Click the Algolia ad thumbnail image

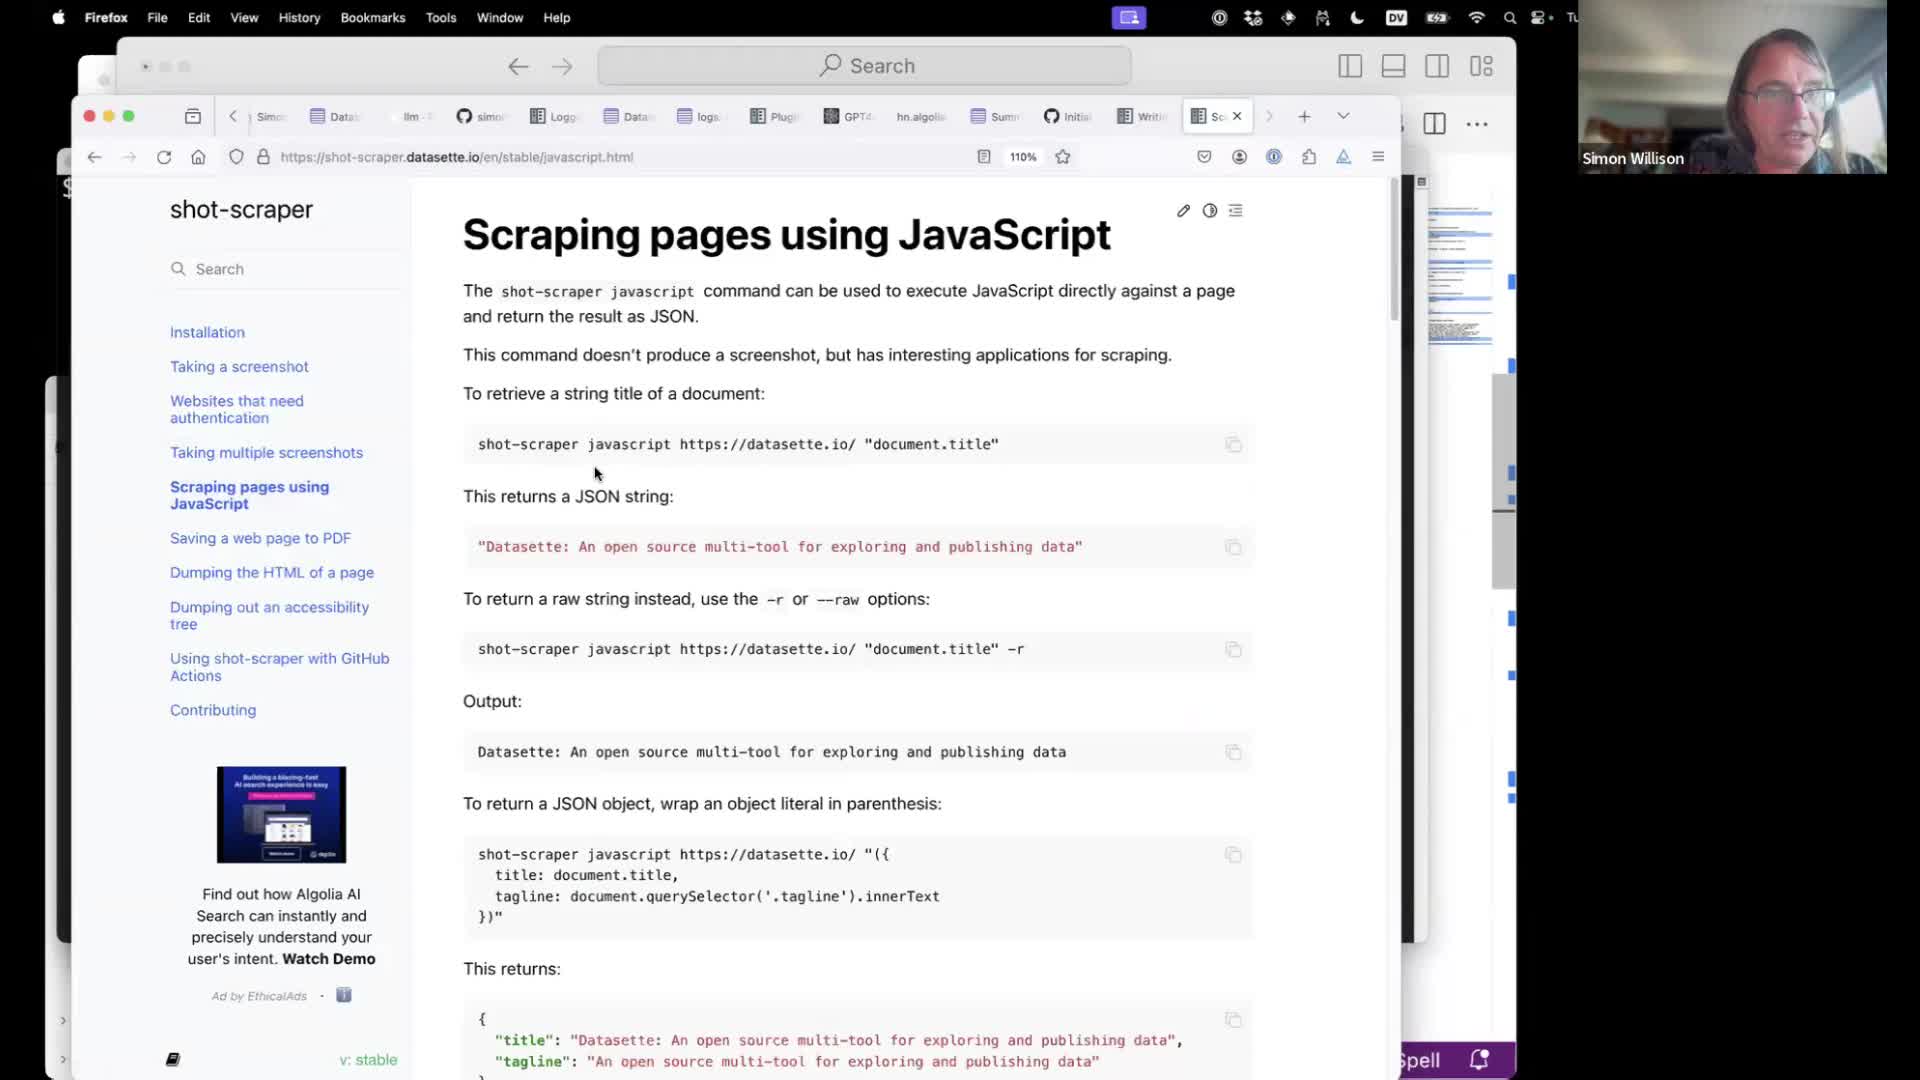281,815
